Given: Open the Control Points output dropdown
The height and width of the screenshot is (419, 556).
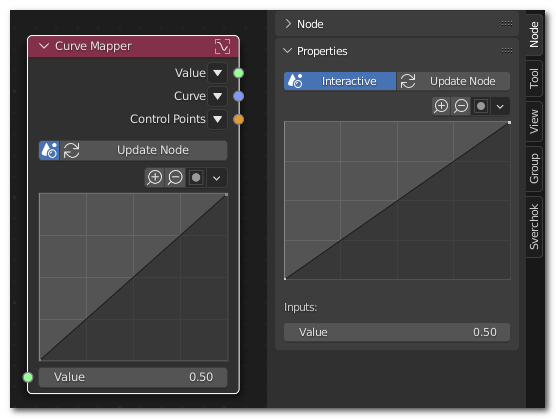Looking at the screenshot, I should [217, 119].
